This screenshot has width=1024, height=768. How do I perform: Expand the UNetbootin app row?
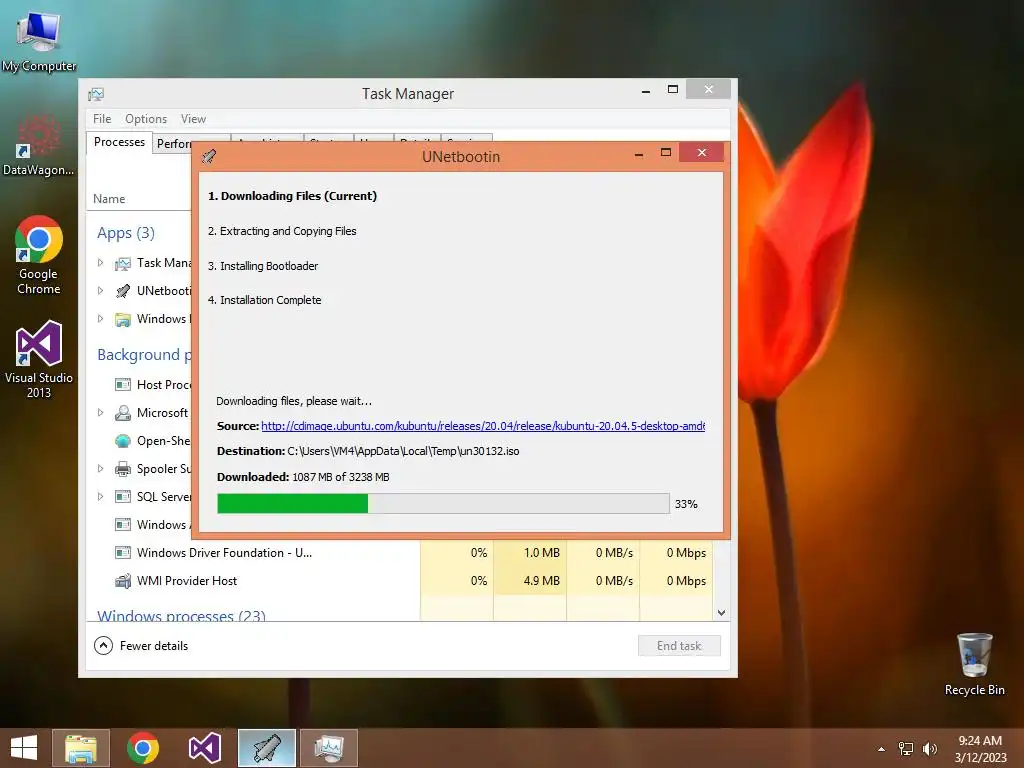(101, 291)
